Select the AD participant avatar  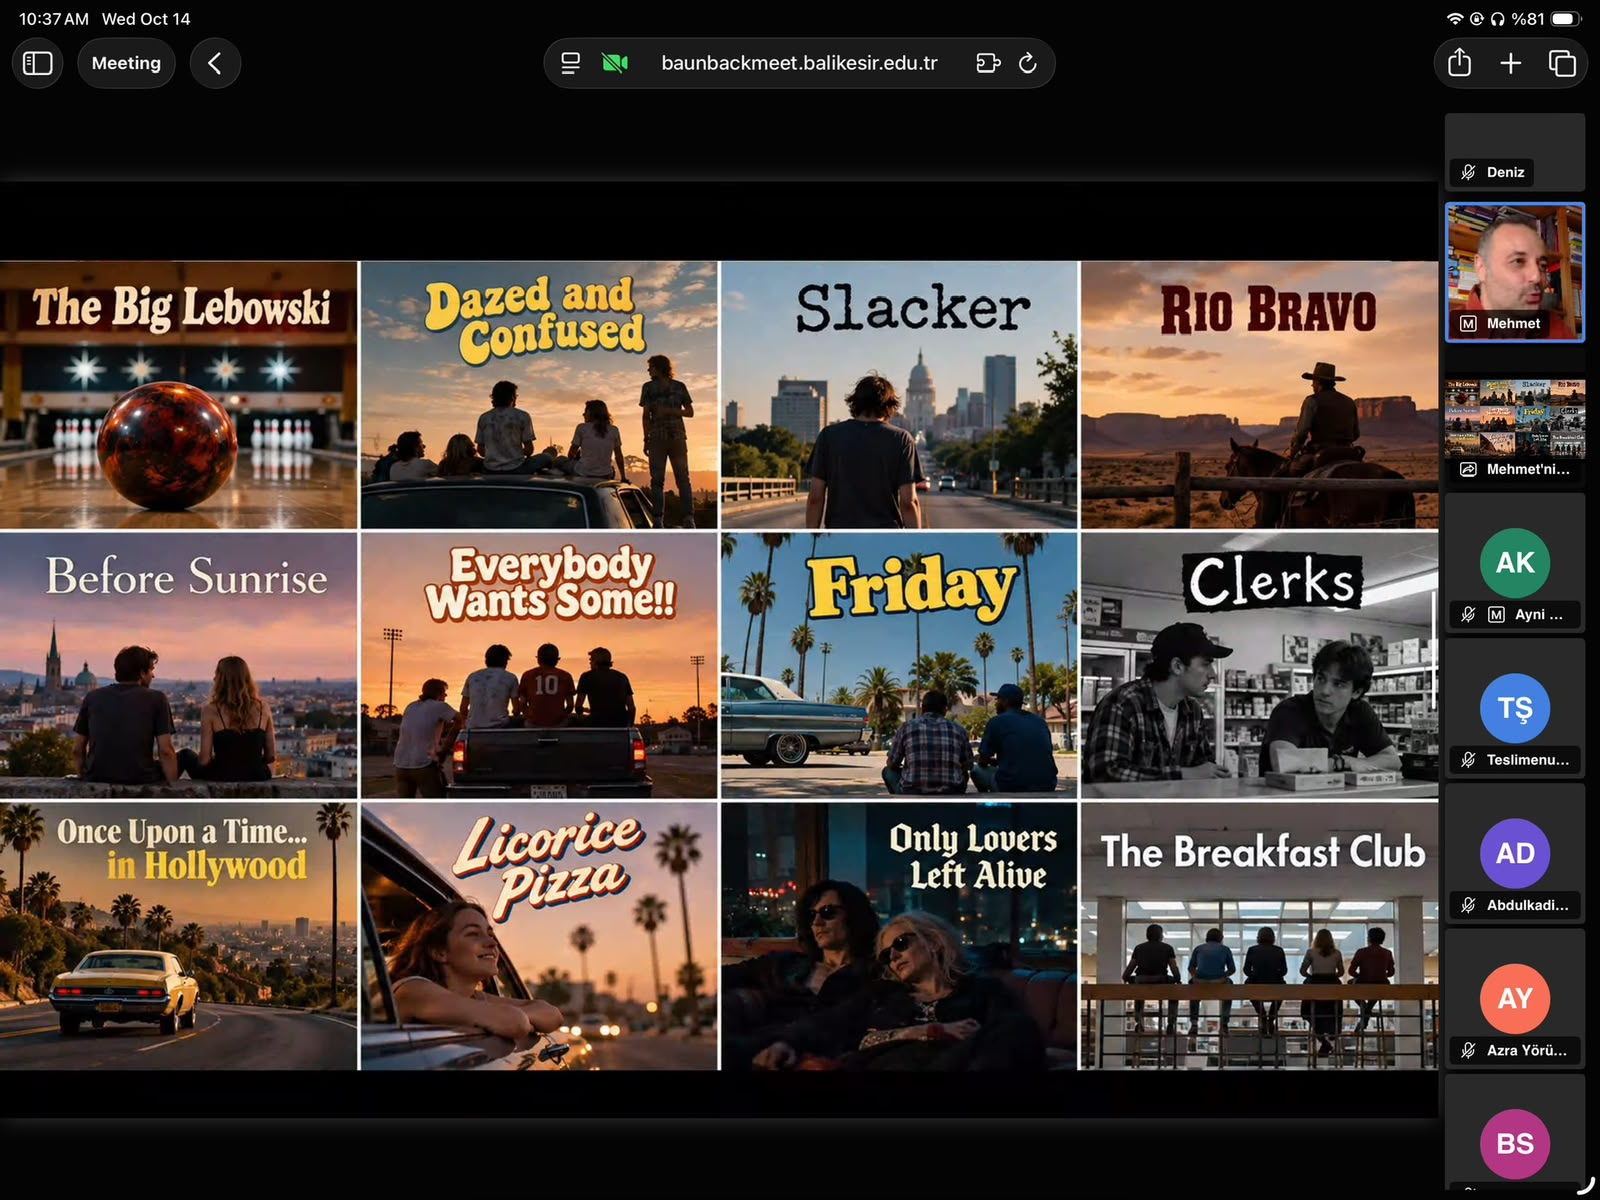[1515, 853]
